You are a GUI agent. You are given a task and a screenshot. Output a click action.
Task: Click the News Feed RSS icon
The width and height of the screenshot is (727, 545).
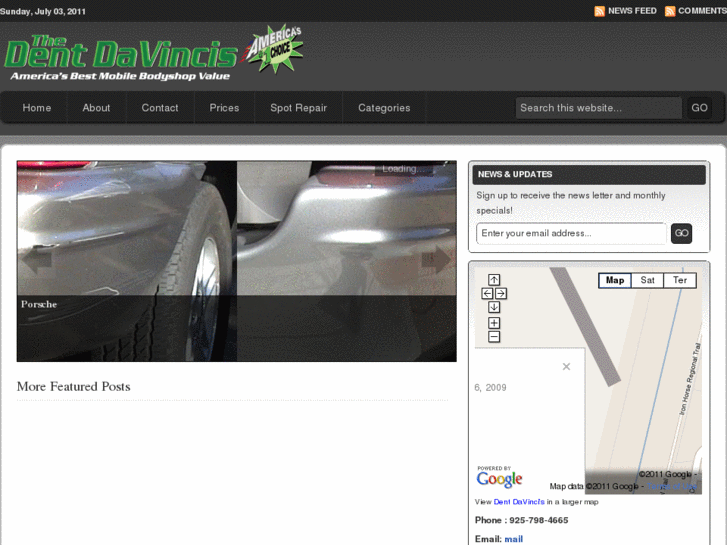pos(599,11)
